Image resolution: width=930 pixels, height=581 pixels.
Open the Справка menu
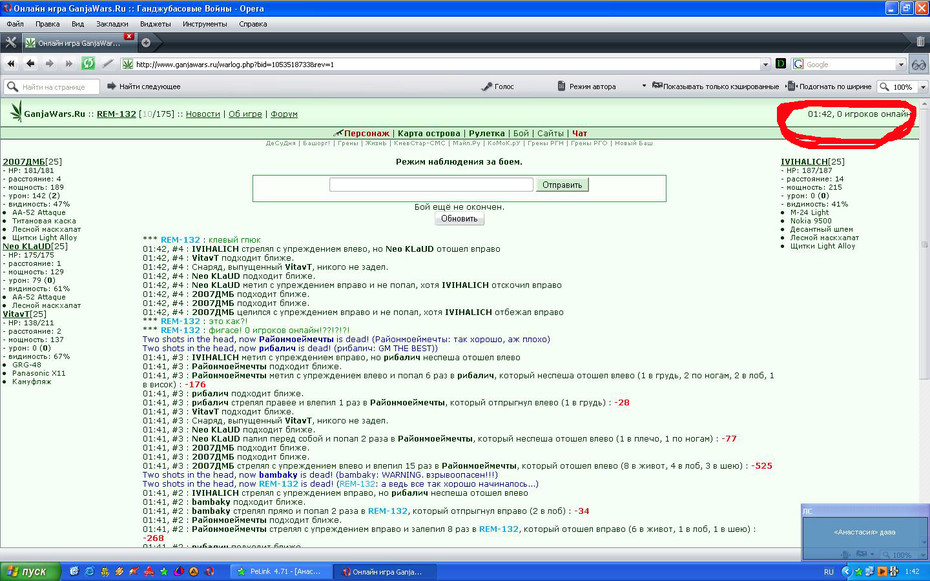coord(253,24)
